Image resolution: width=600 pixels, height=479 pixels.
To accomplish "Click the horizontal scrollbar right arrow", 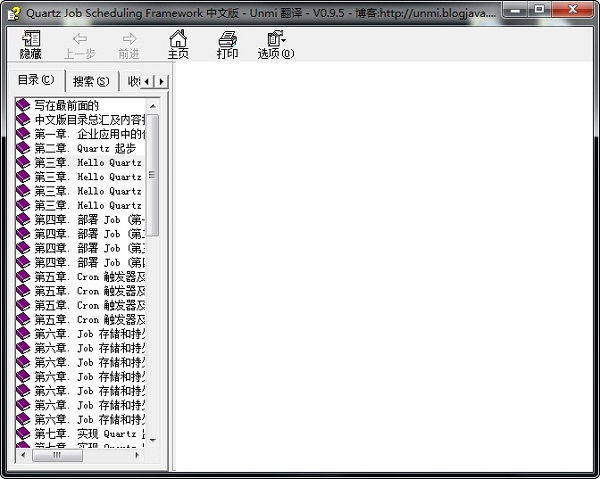I will click(137, 455).
